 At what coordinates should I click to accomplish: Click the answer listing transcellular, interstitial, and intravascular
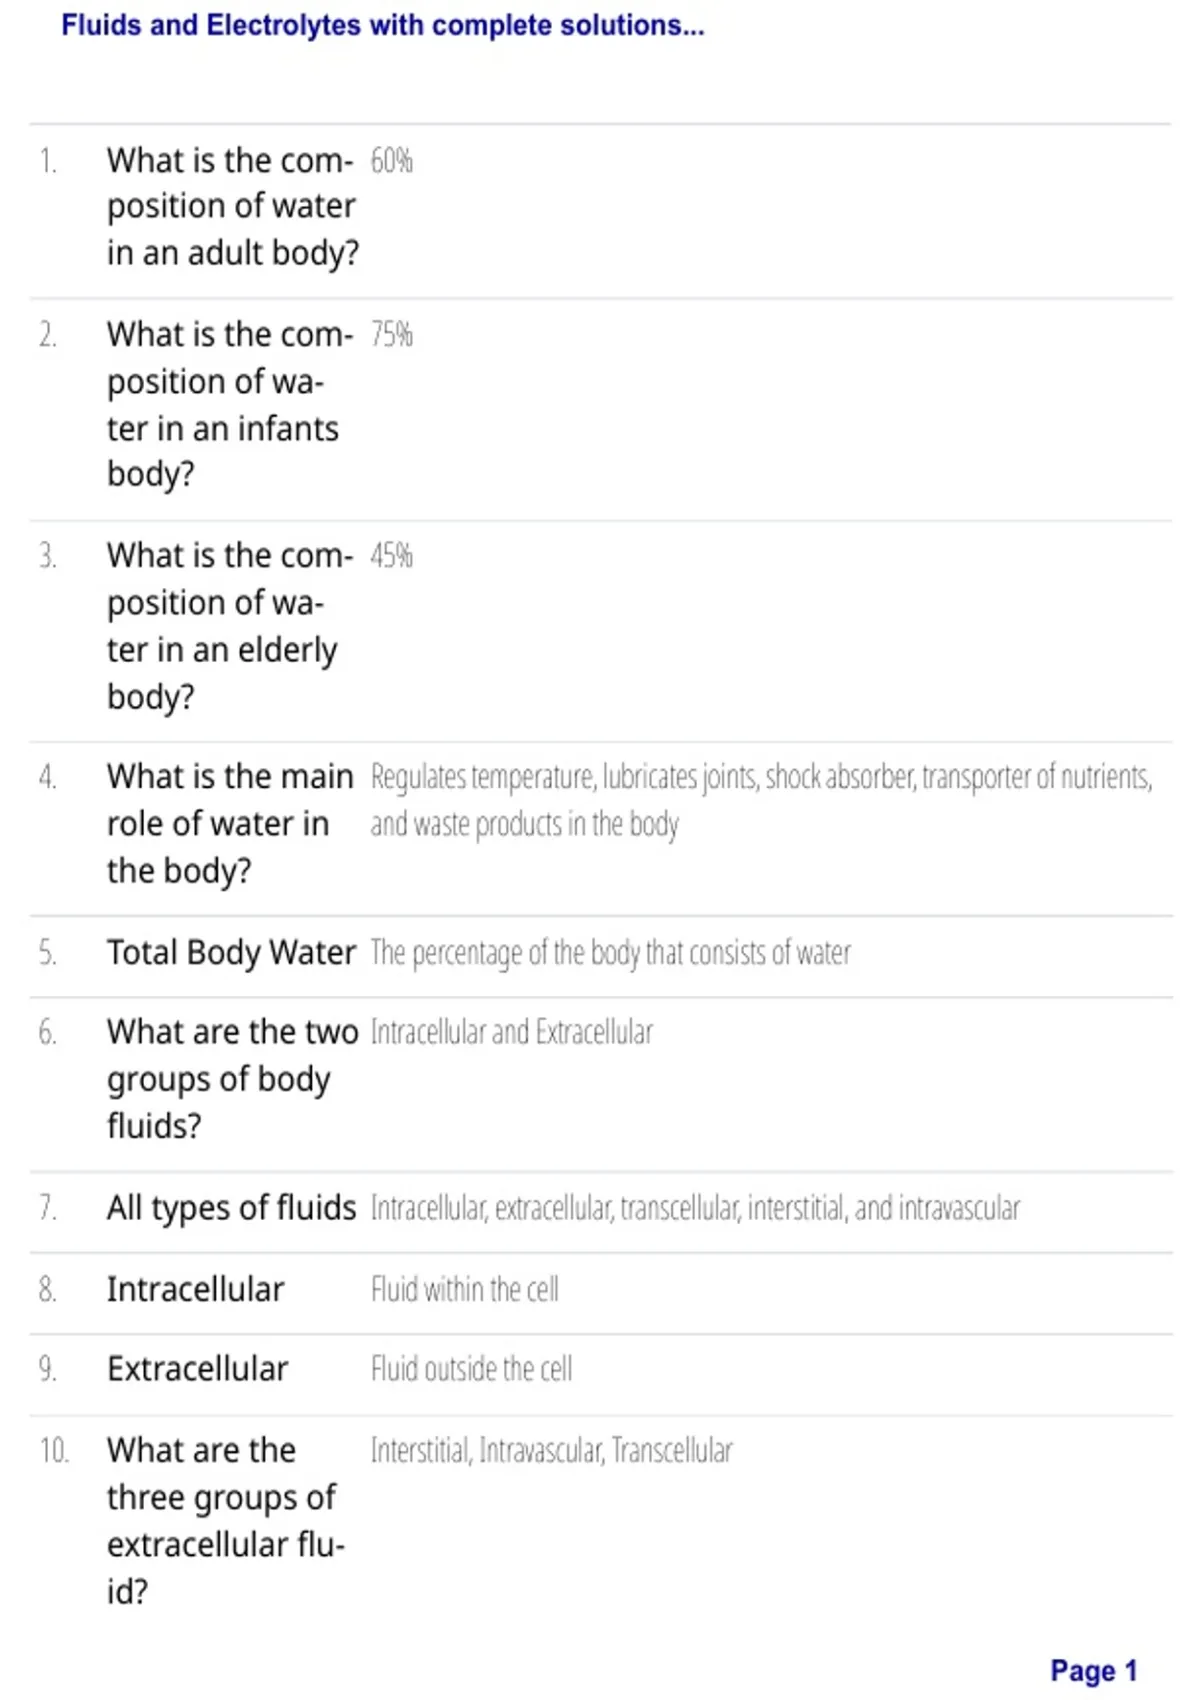coord(695,1208)
